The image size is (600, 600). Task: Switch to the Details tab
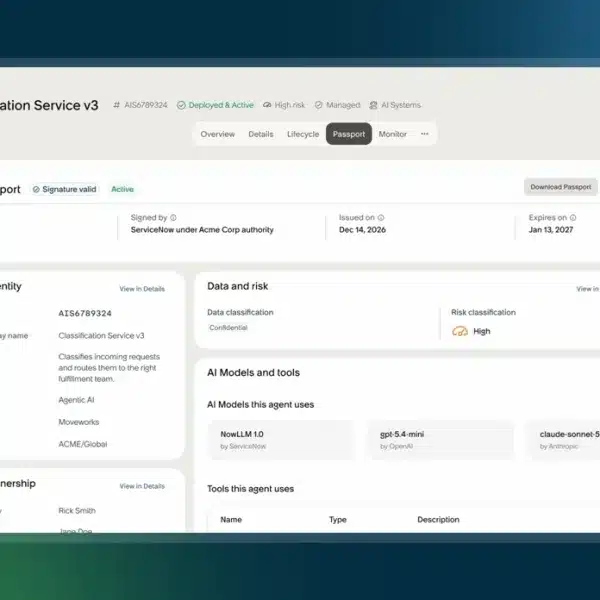click(x=261, y=134)
